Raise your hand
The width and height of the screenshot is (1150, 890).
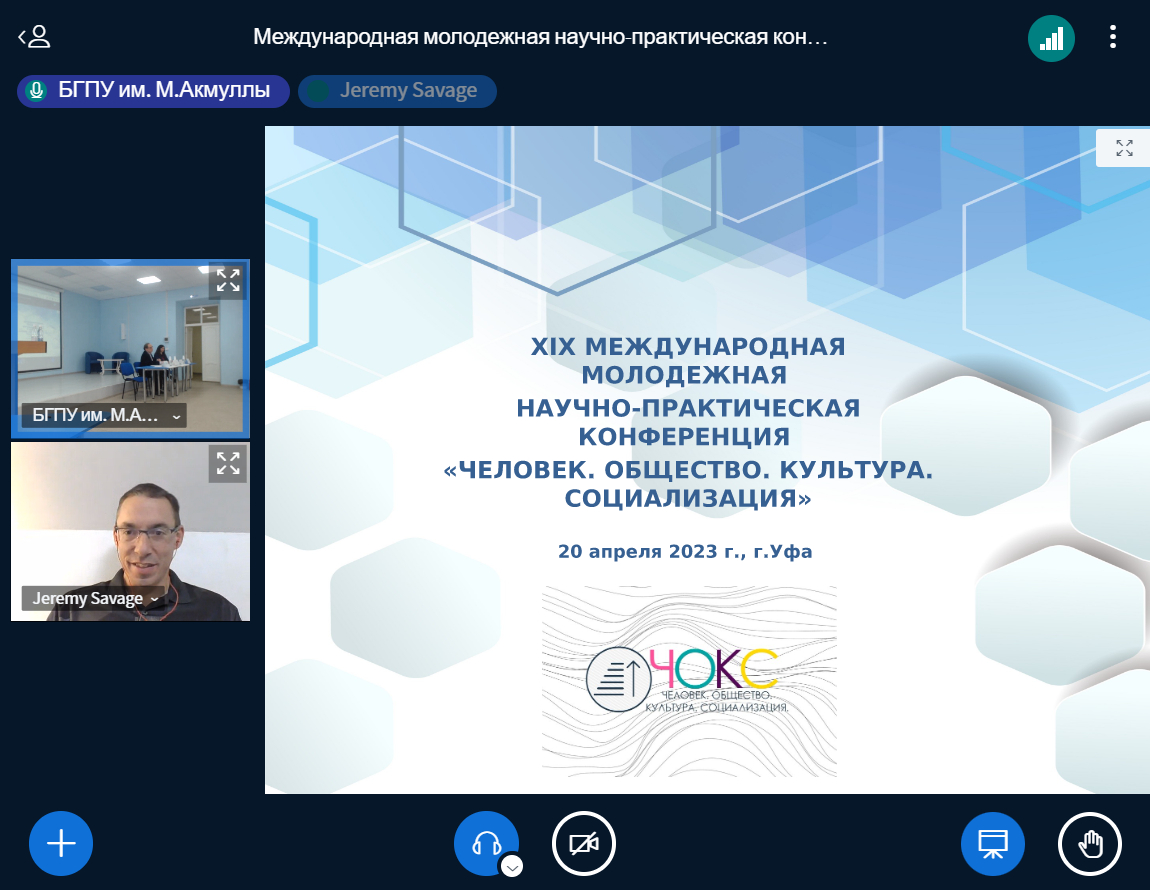1089,844
